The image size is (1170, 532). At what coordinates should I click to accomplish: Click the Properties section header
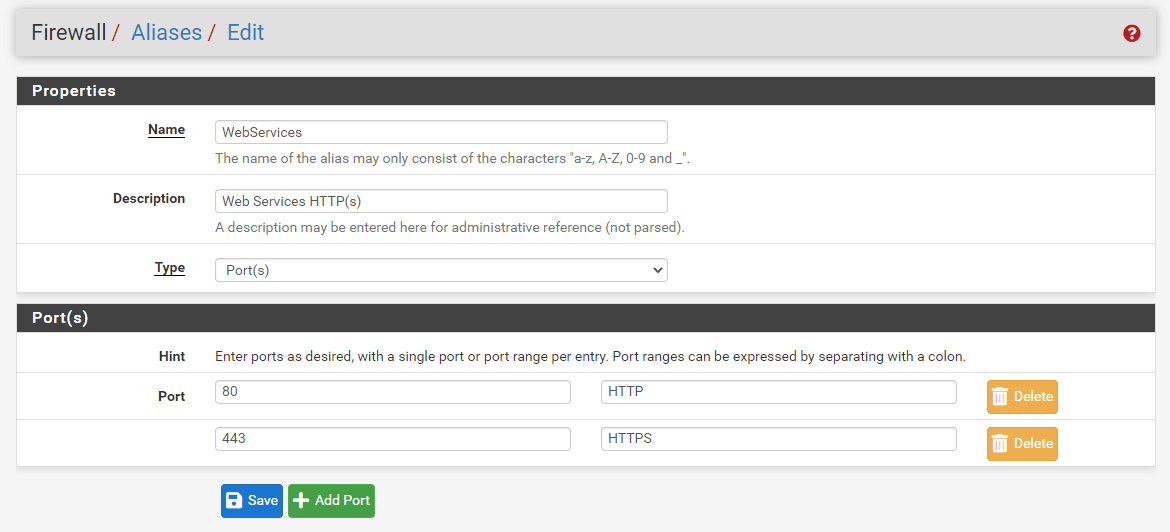(586, 91)
